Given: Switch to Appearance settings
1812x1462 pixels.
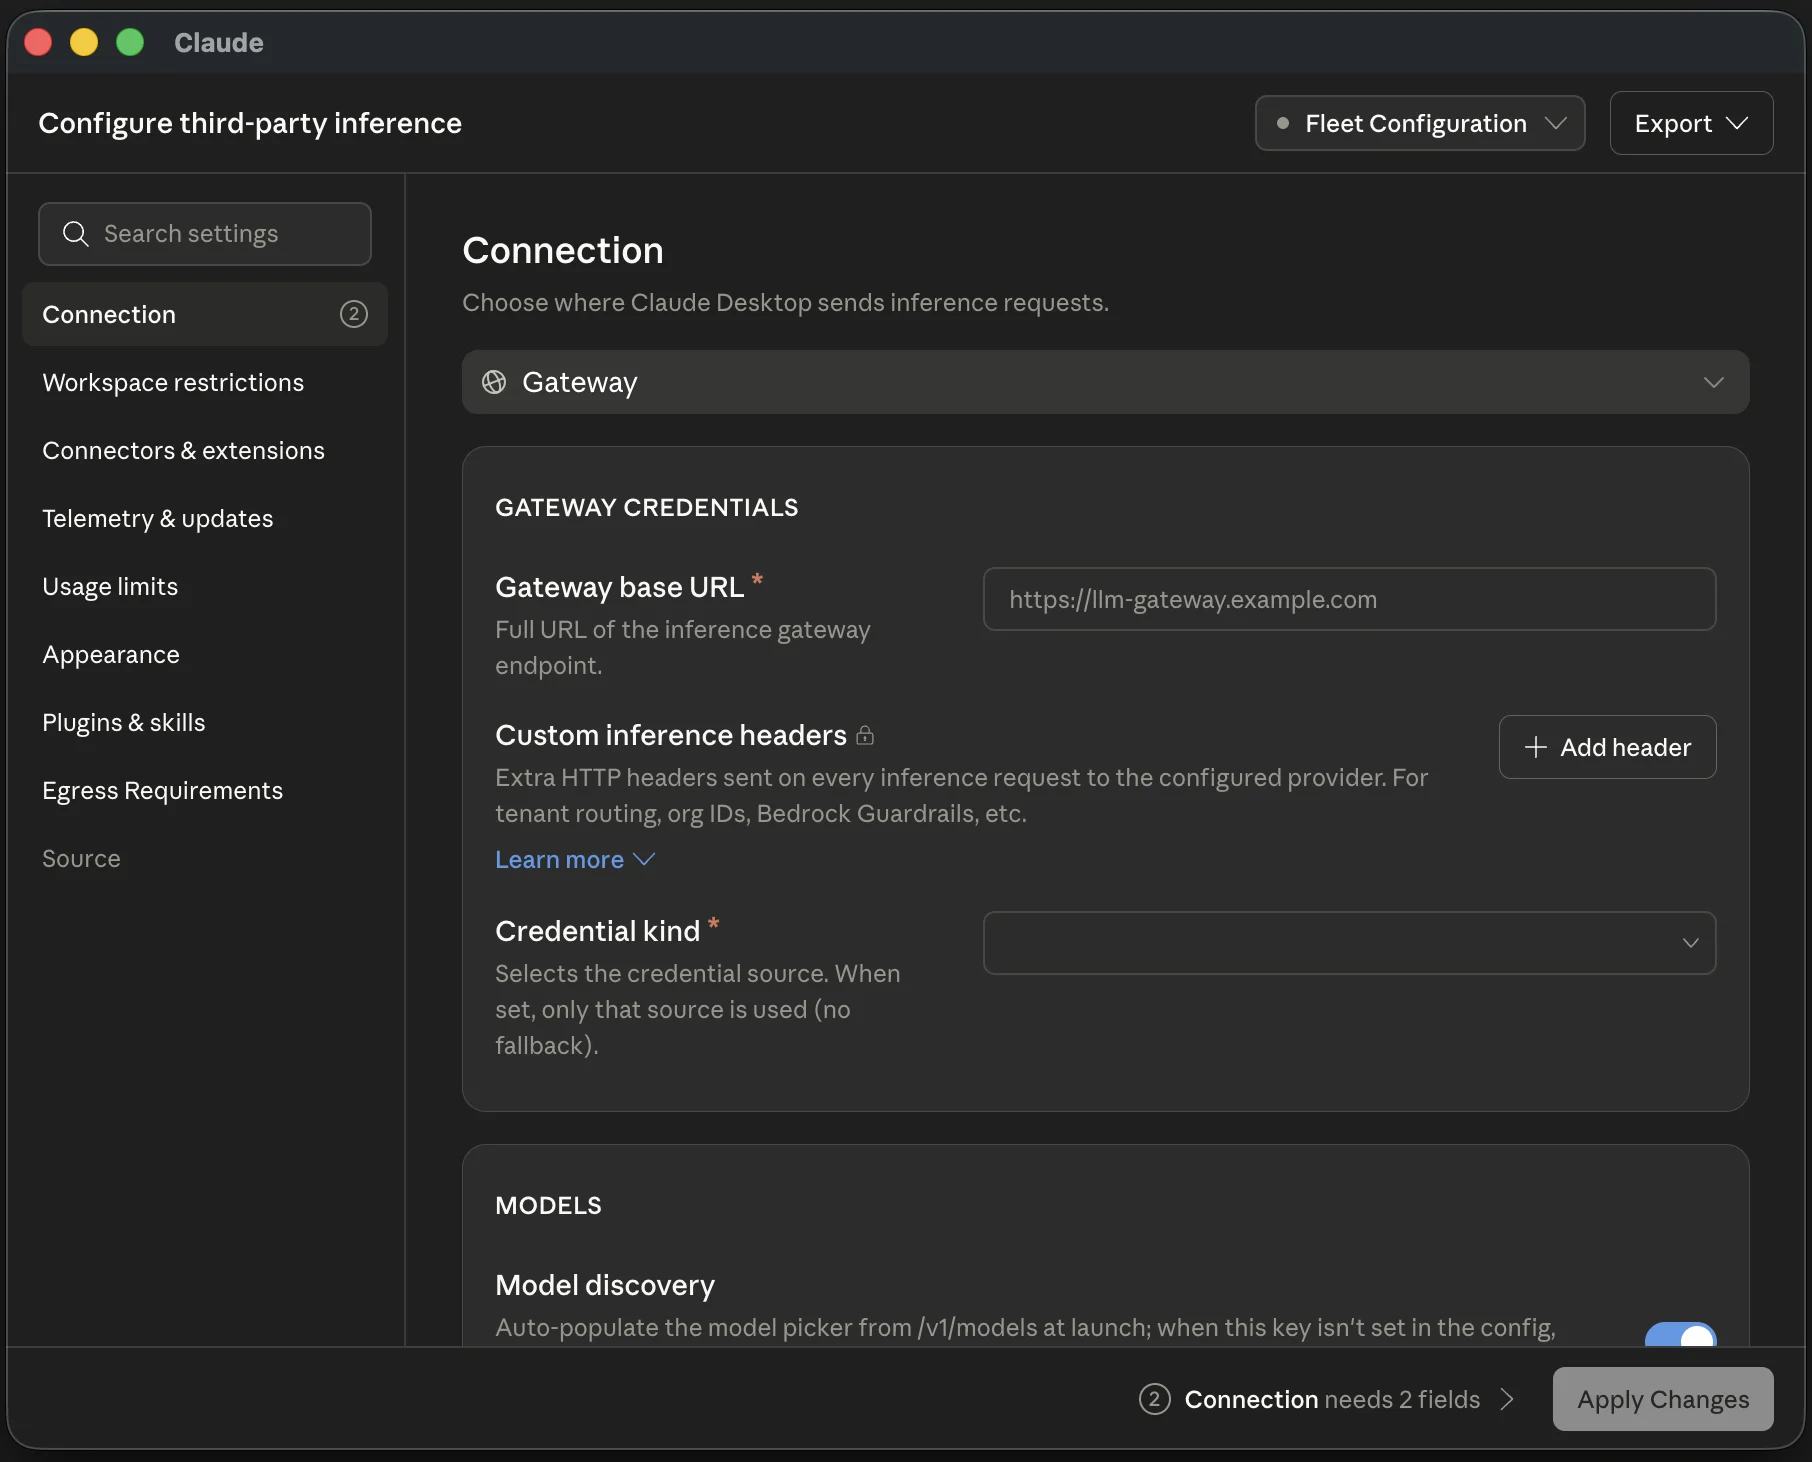Looking at the screenshot, I should [205, 654].
